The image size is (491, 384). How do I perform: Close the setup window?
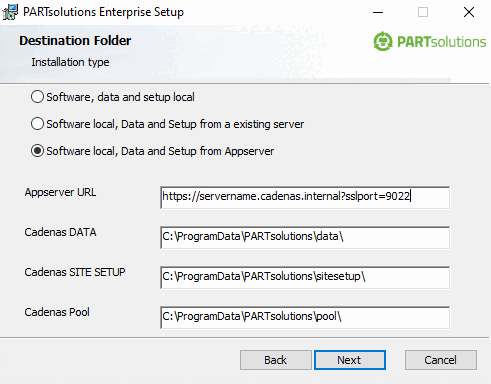click(469, 12)
